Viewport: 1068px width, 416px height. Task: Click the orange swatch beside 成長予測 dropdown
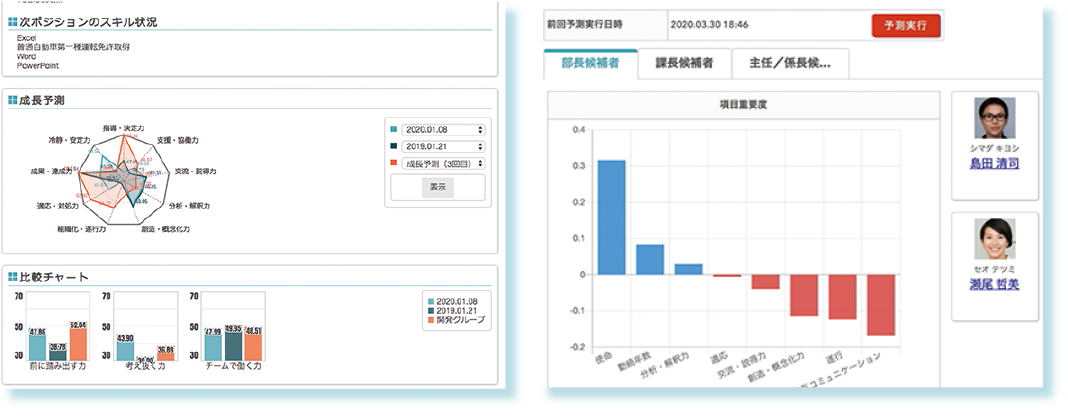click(x=394, y=163)
